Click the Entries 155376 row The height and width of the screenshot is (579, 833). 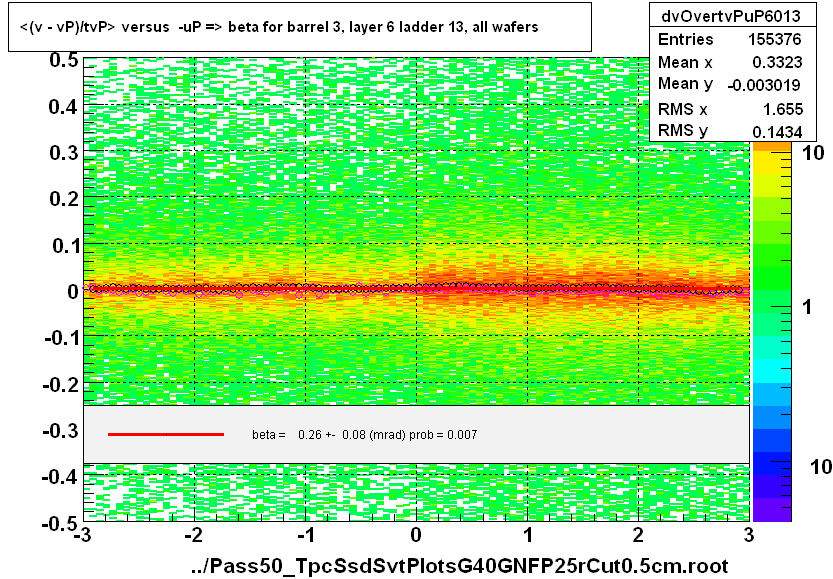point(729,39)
